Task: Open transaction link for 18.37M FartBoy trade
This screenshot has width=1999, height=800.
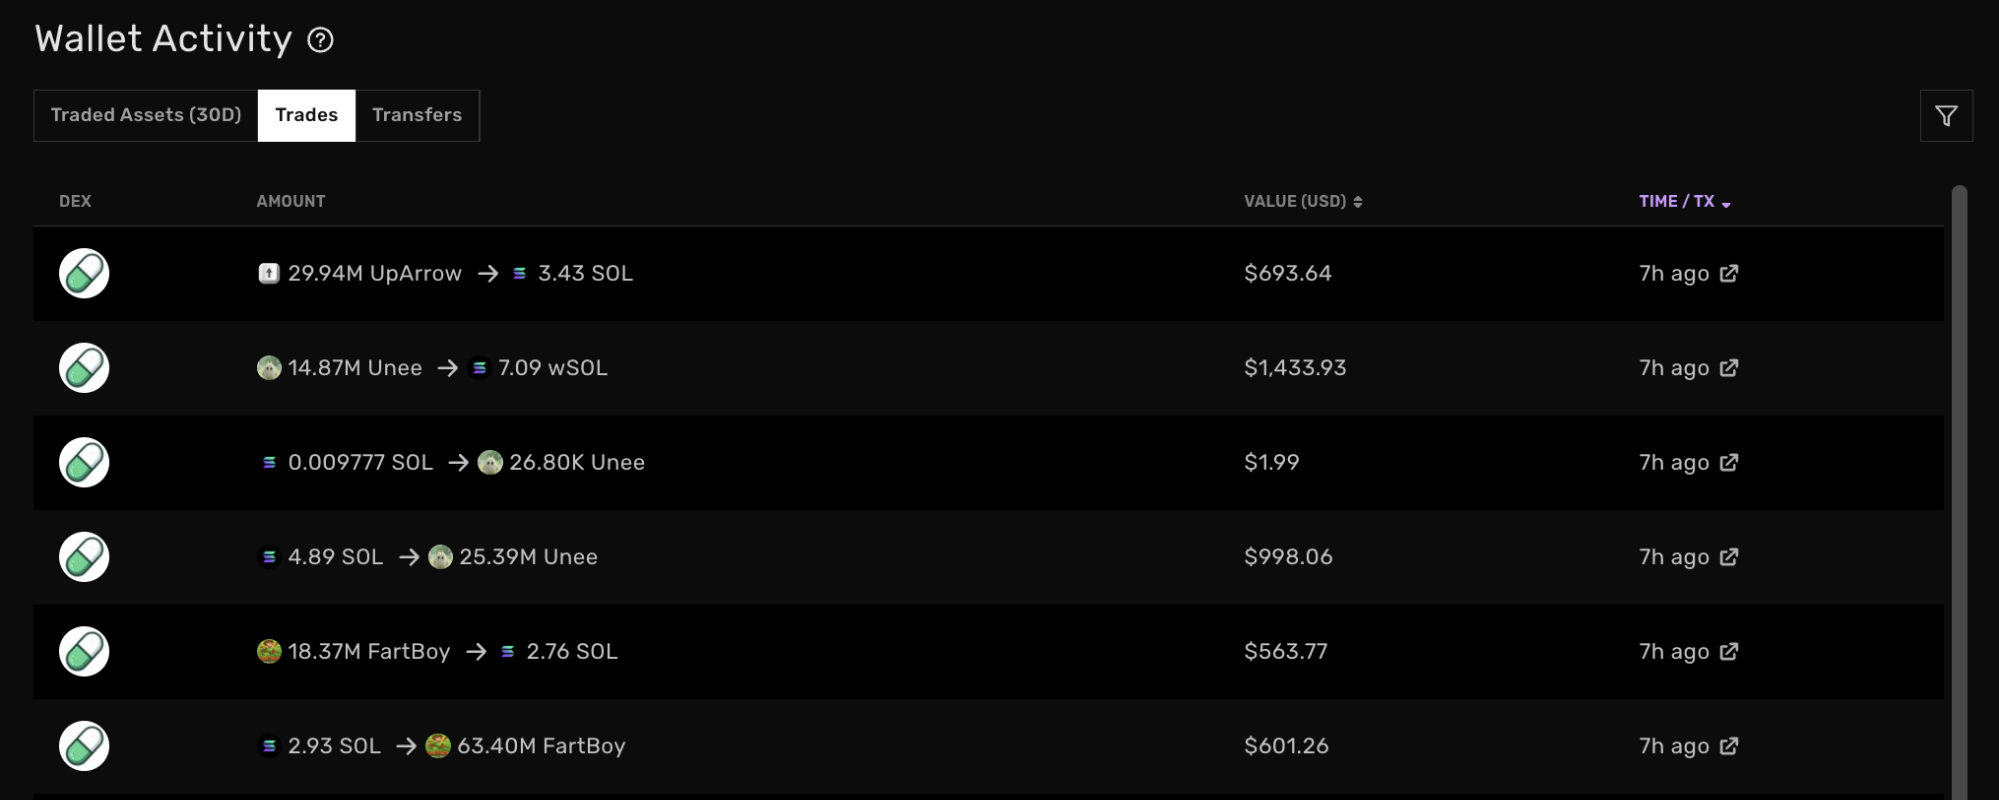Action: (1728, 651)
